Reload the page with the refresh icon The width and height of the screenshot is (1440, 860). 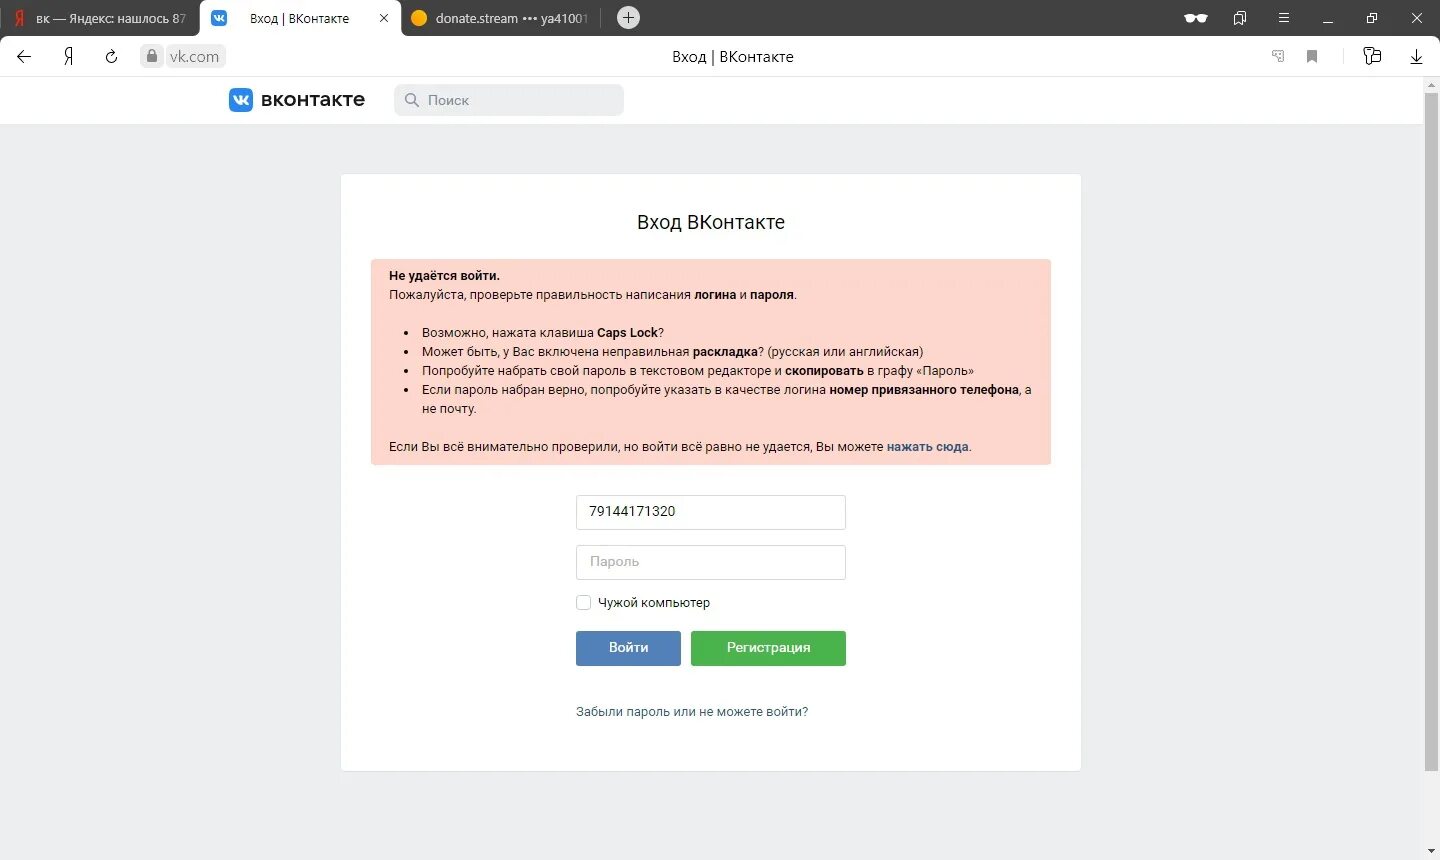111,57
